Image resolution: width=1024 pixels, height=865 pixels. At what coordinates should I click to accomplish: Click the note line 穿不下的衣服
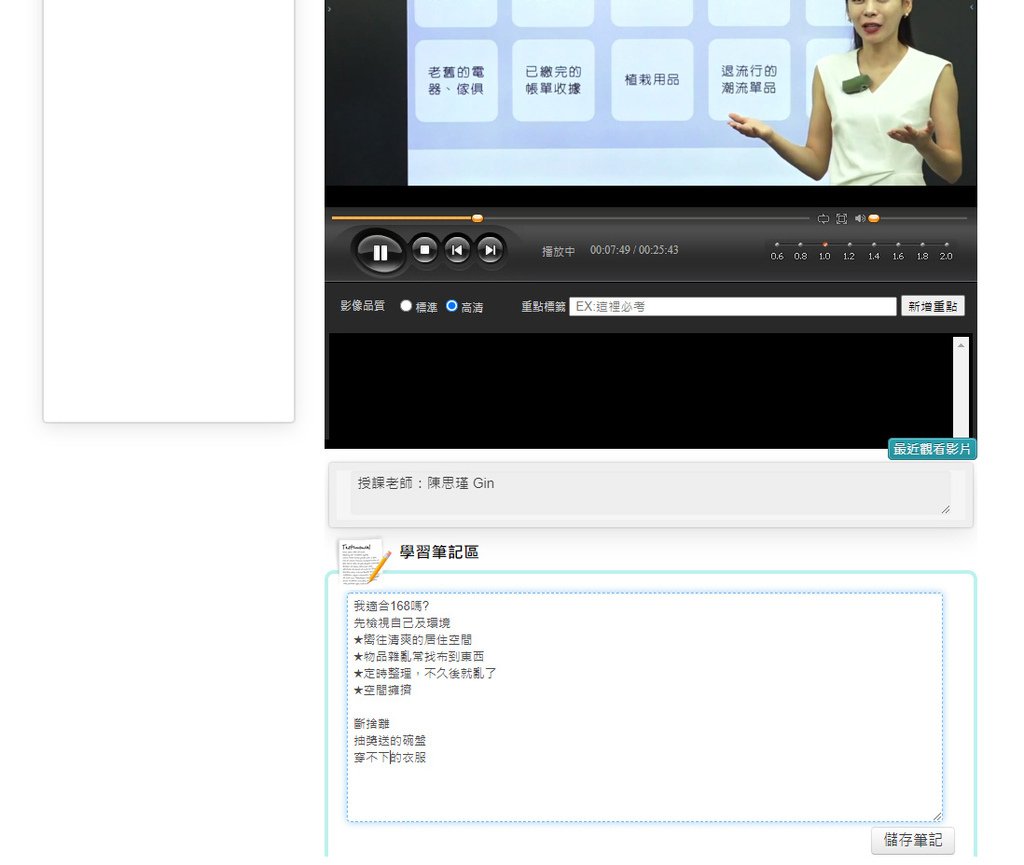tap(390, 757)
